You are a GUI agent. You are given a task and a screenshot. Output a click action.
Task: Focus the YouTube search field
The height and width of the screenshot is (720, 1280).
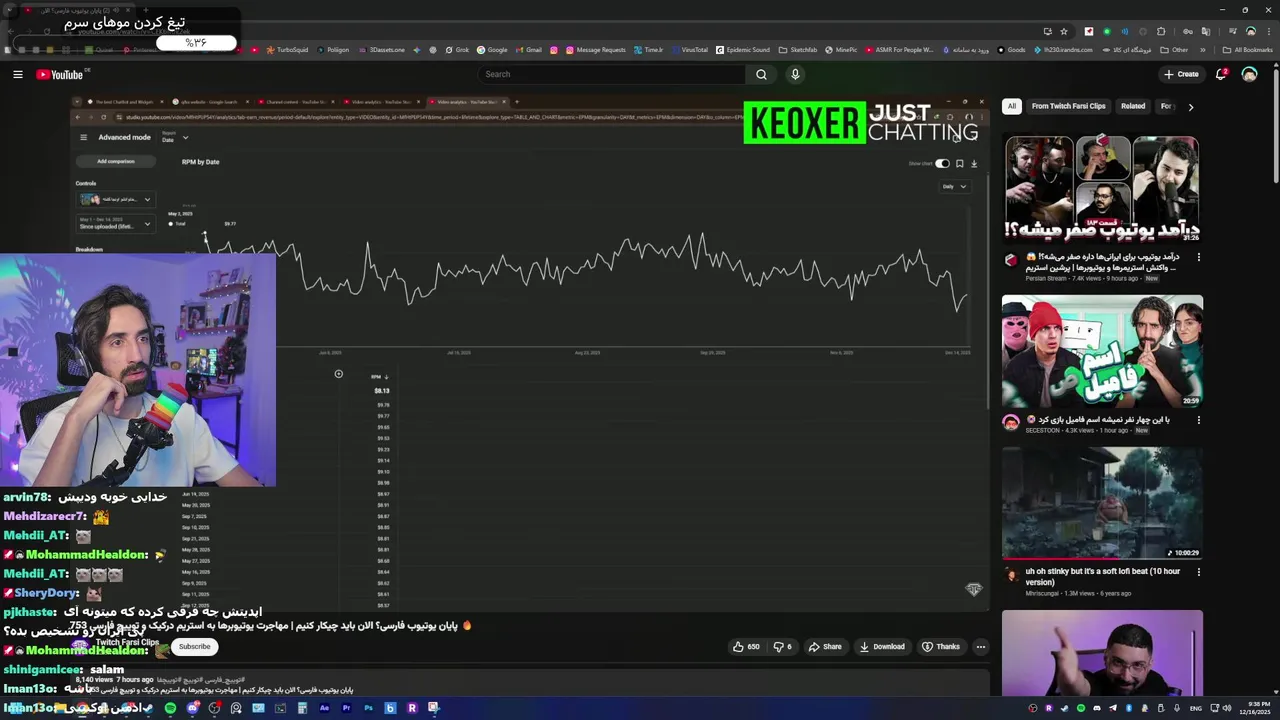coord(612,74)
